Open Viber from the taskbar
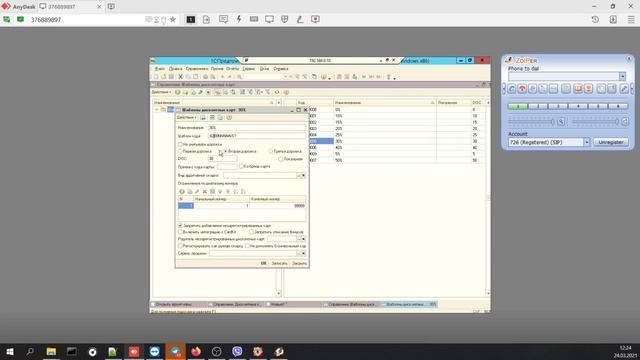This screenshot has width=640, height=360. point(237,351)
